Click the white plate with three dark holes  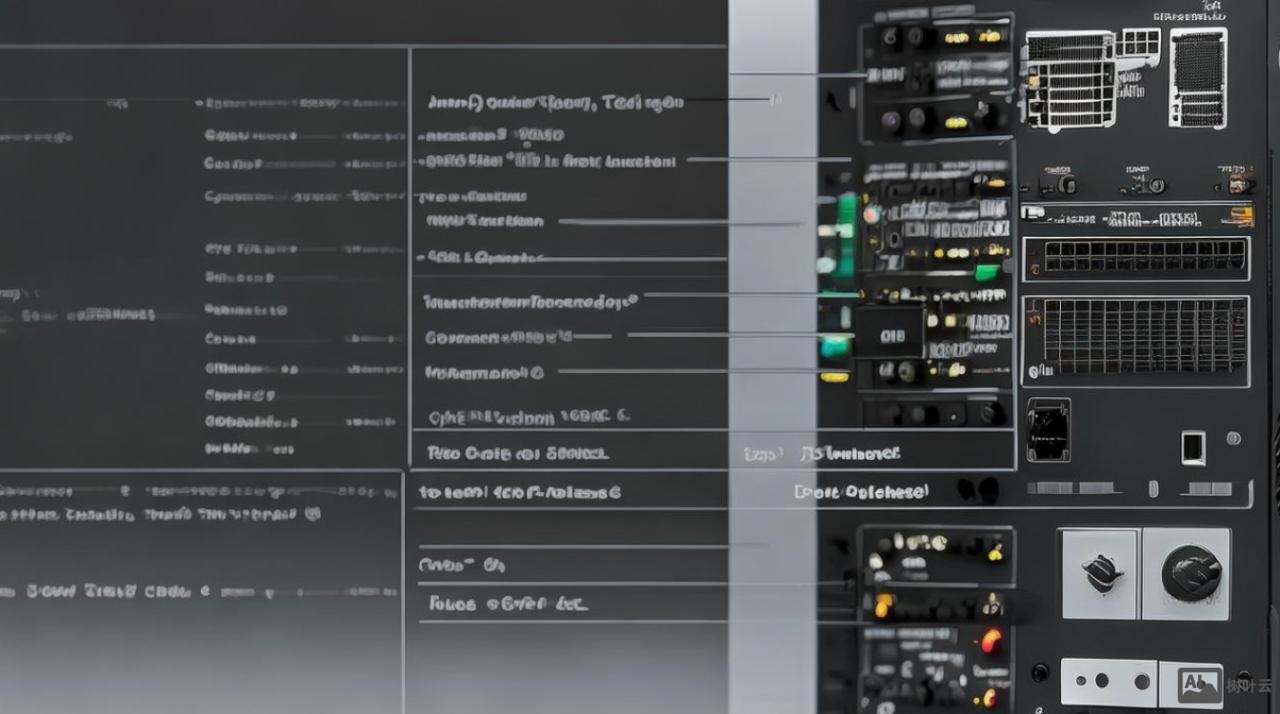coord(1108,681)
